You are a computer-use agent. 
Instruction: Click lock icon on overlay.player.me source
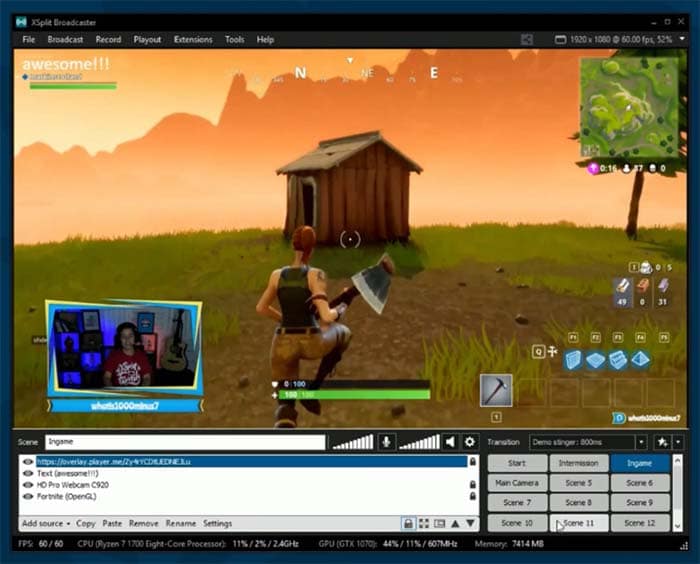pos(472,461)
